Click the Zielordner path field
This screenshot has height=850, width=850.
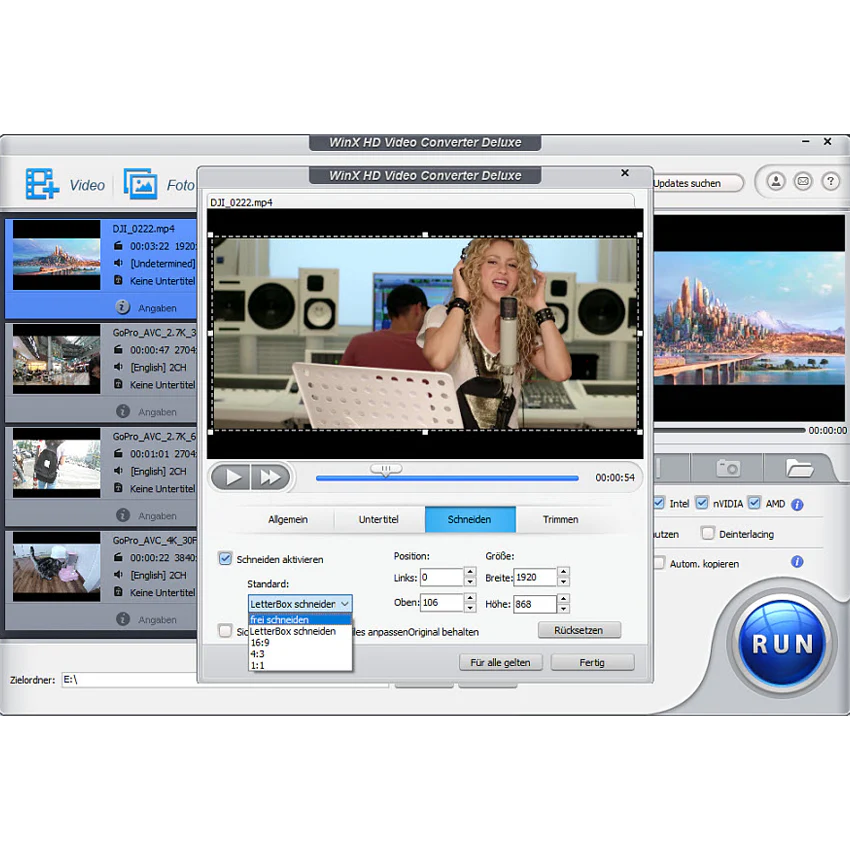(225, 680)
